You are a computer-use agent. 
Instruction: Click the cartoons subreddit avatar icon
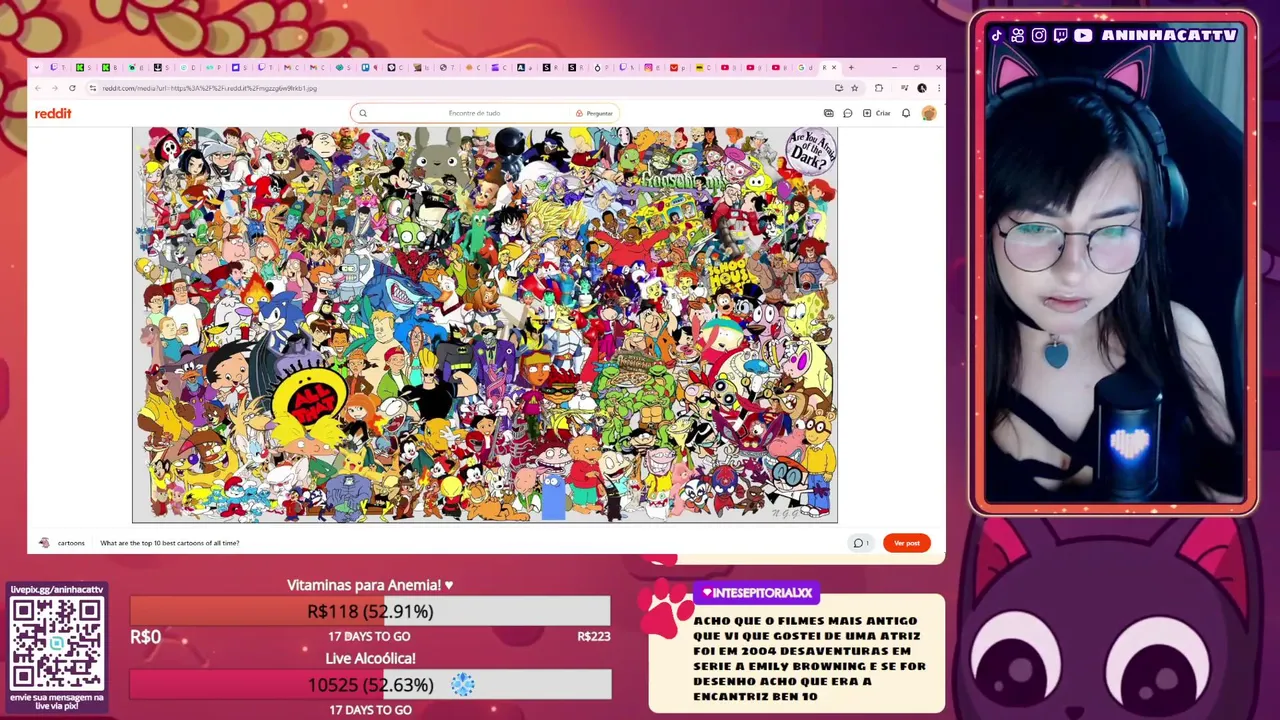pos(44,543)
